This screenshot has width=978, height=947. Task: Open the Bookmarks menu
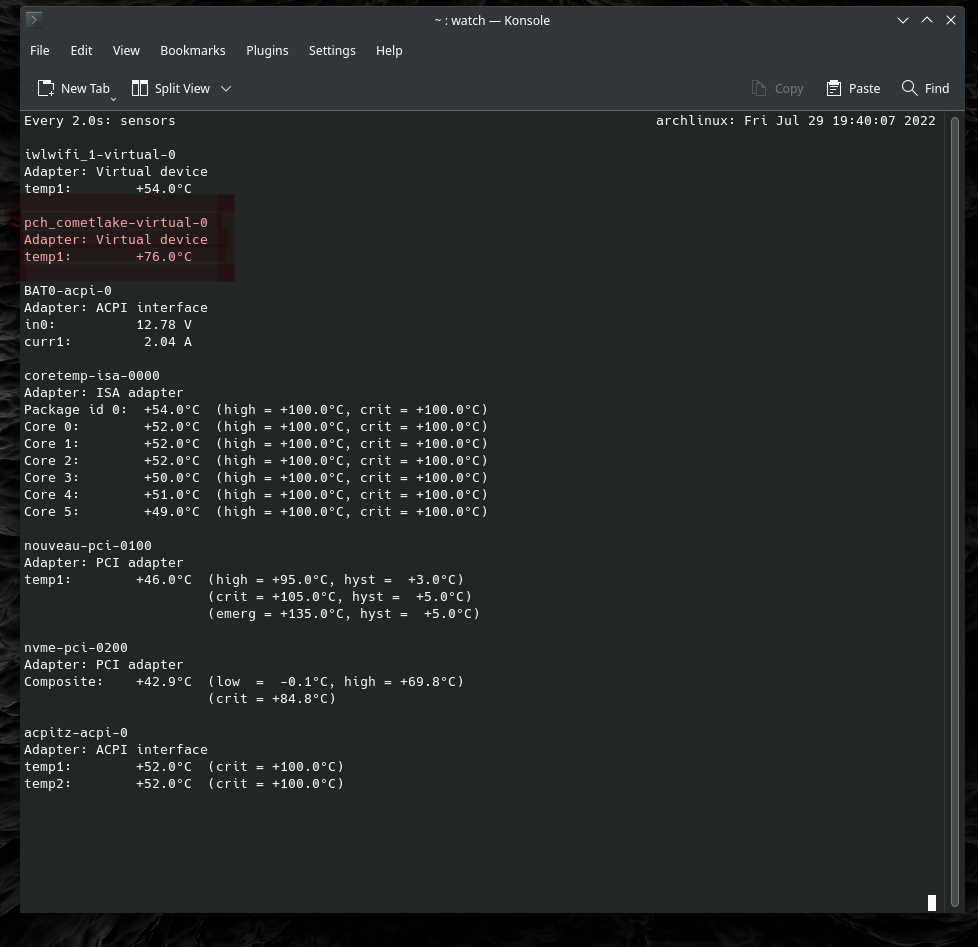click(193, 51)
